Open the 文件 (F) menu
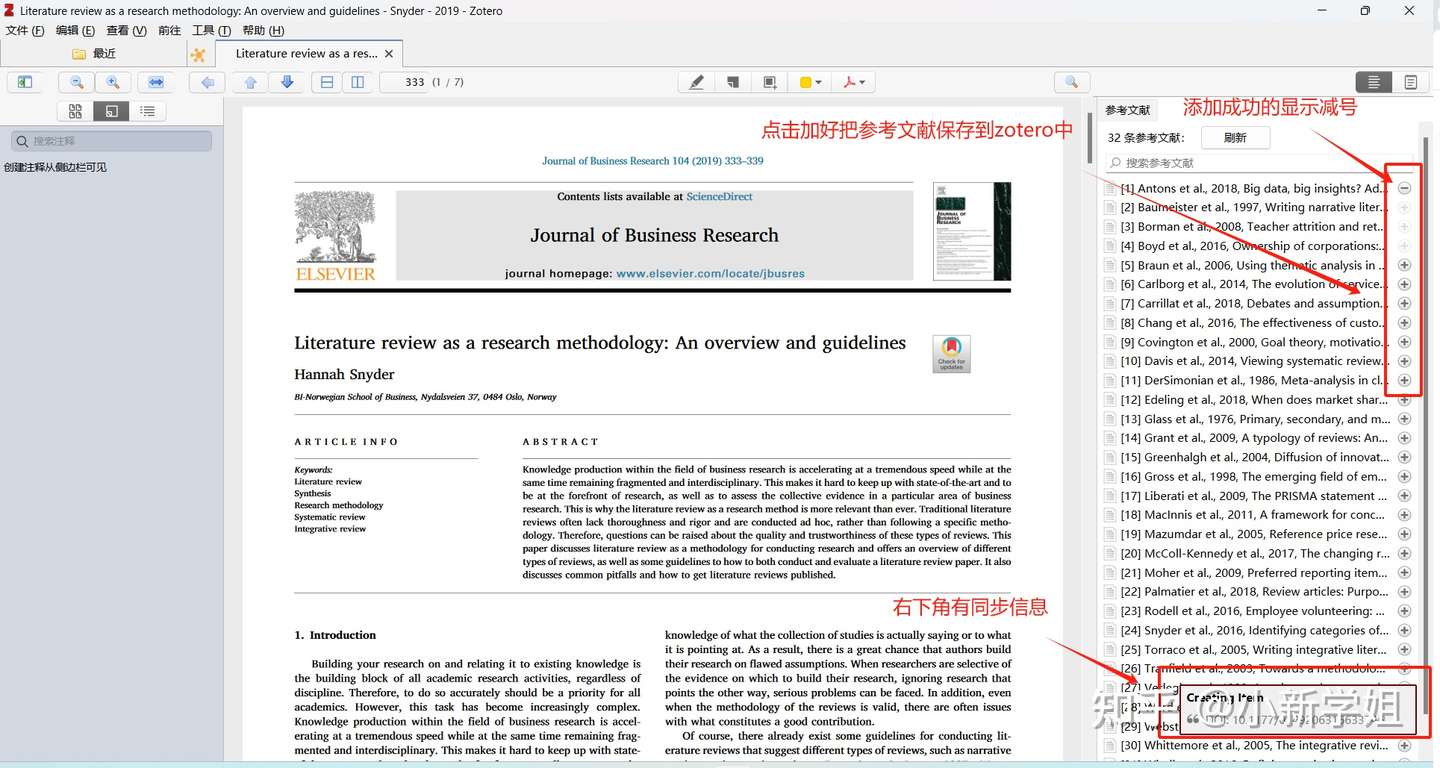1440x768 pixels. (x=25, y=31)
